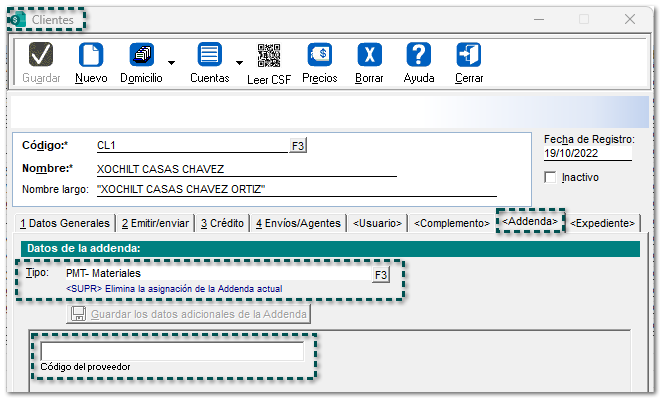Click the Cerrar toolbar icon
Viewport: 663px width, 401px height.
point(468,55)
